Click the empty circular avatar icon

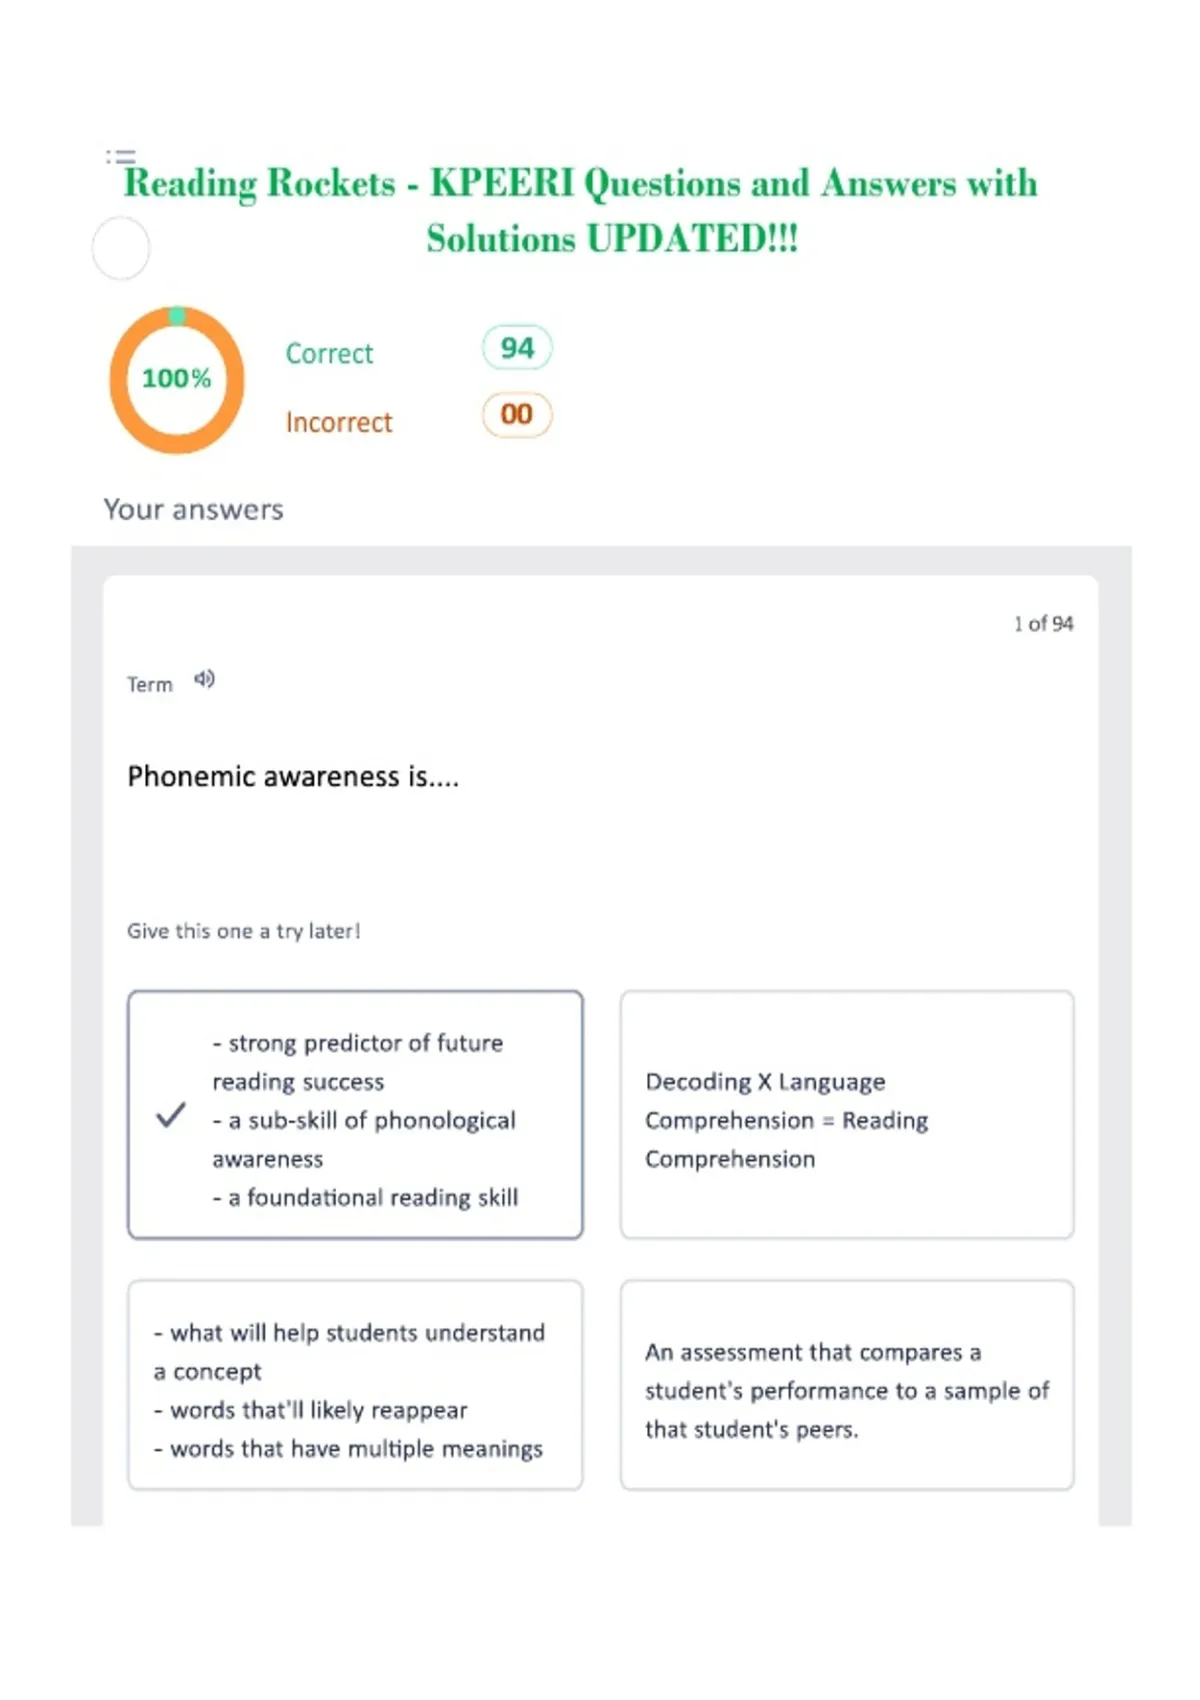(x=121, y=248)
